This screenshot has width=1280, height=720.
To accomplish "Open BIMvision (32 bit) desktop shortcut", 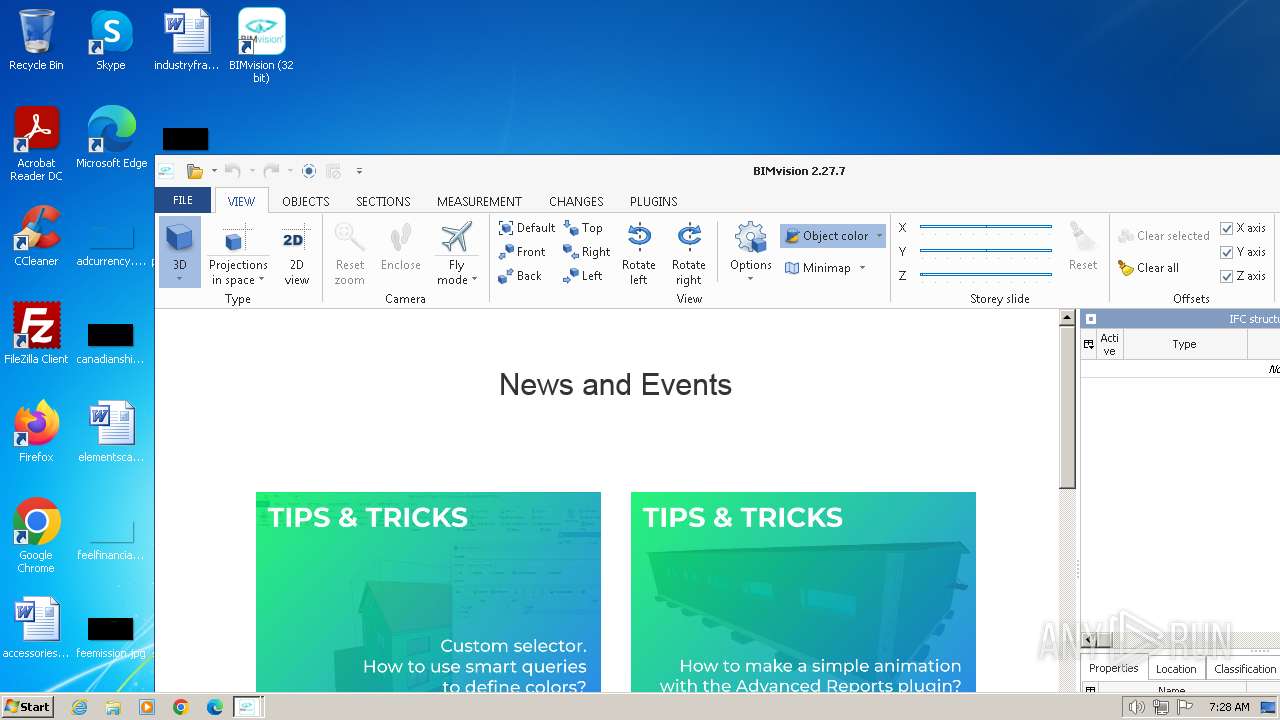I will click(x=261, y=46).
